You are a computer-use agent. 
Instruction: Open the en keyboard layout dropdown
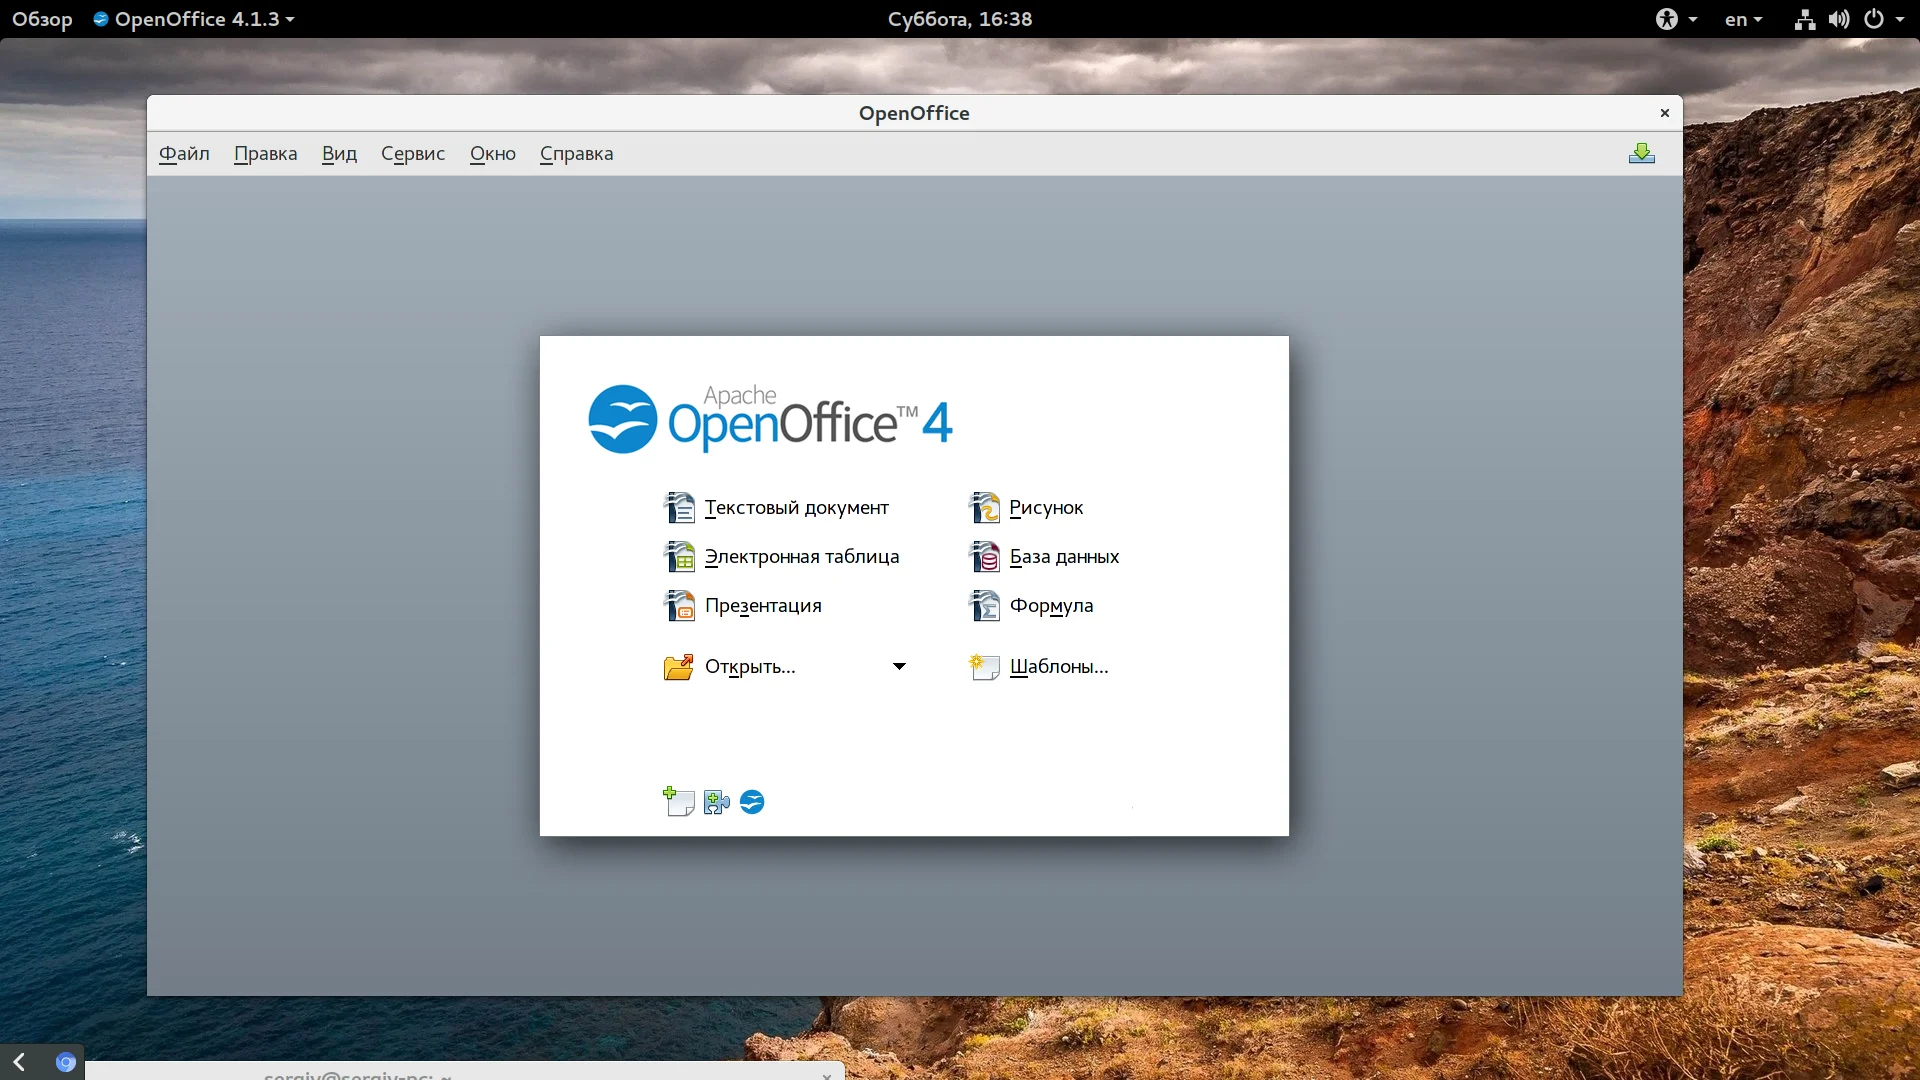tap(1743, 19)
